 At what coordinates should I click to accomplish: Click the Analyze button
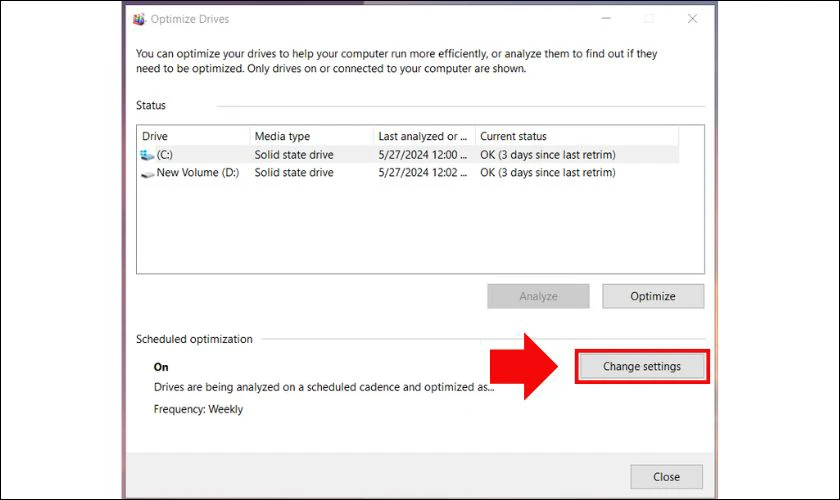(538, 296)
